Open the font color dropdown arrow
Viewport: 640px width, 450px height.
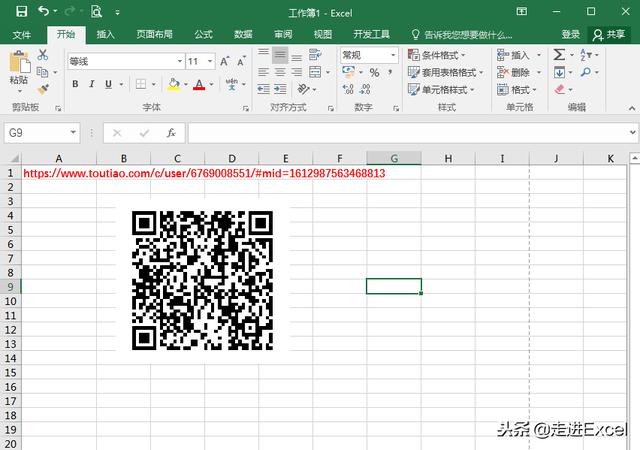[211, 84]
